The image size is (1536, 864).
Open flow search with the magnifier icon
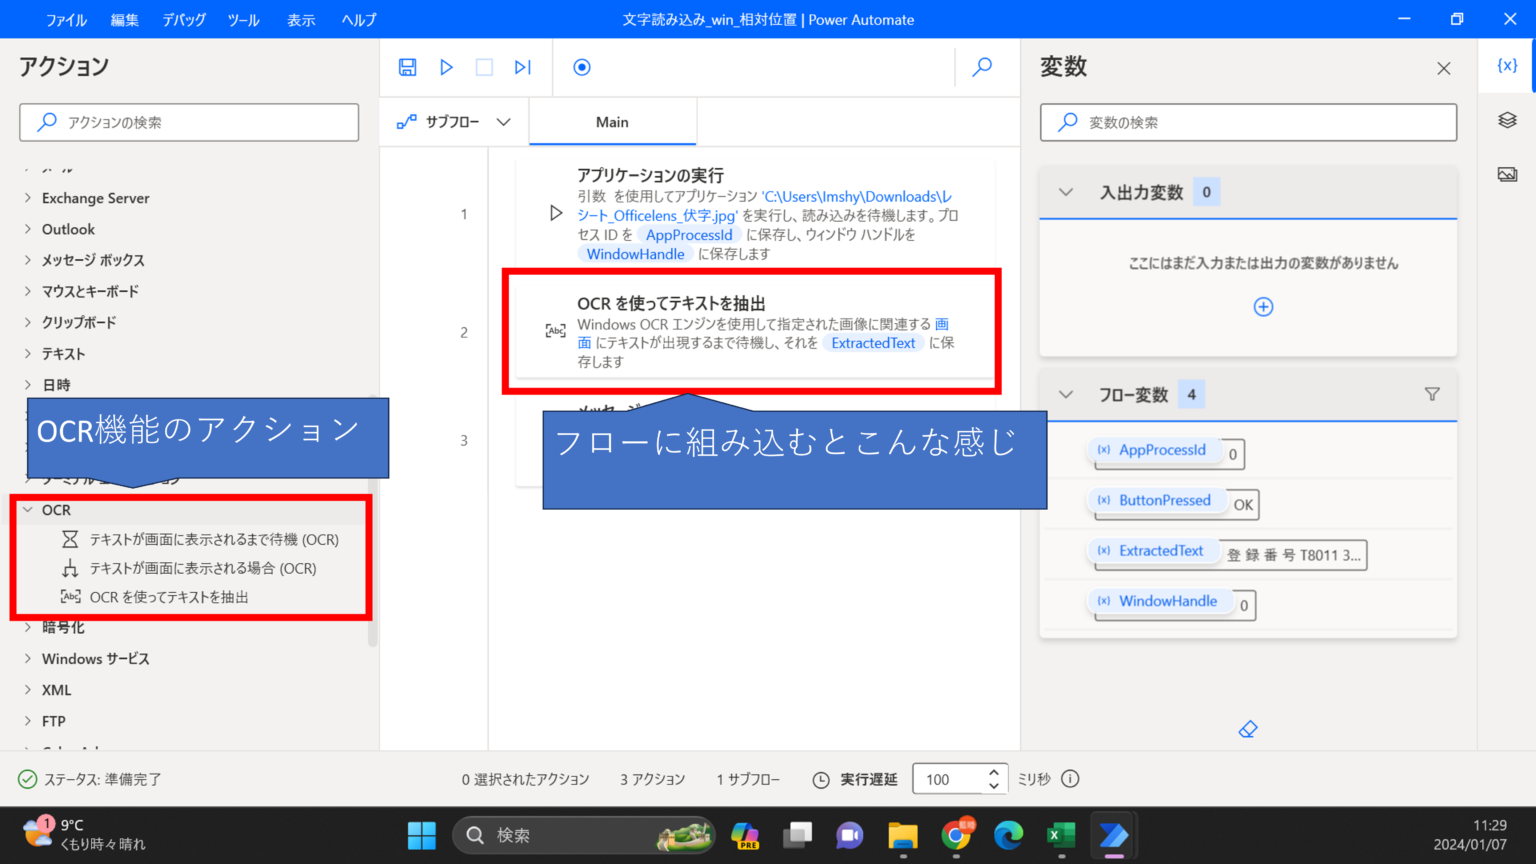(981, 67)
